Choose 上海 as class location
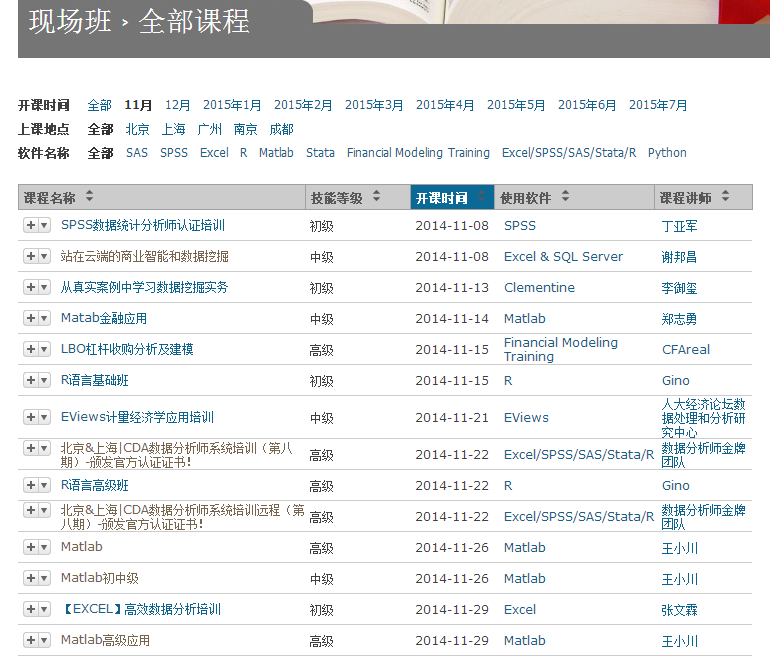Viewport: 770px width, 656px height. 173,129
